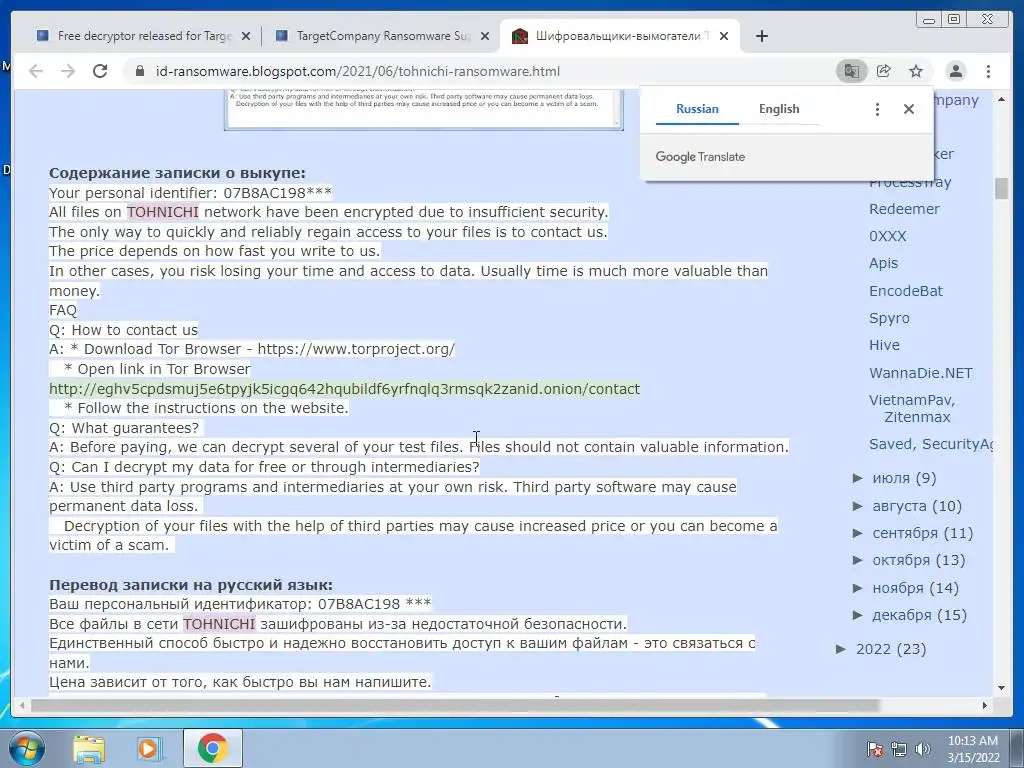
Task: Open the Chrome profile avatar icon
Action: coord(955,71)
